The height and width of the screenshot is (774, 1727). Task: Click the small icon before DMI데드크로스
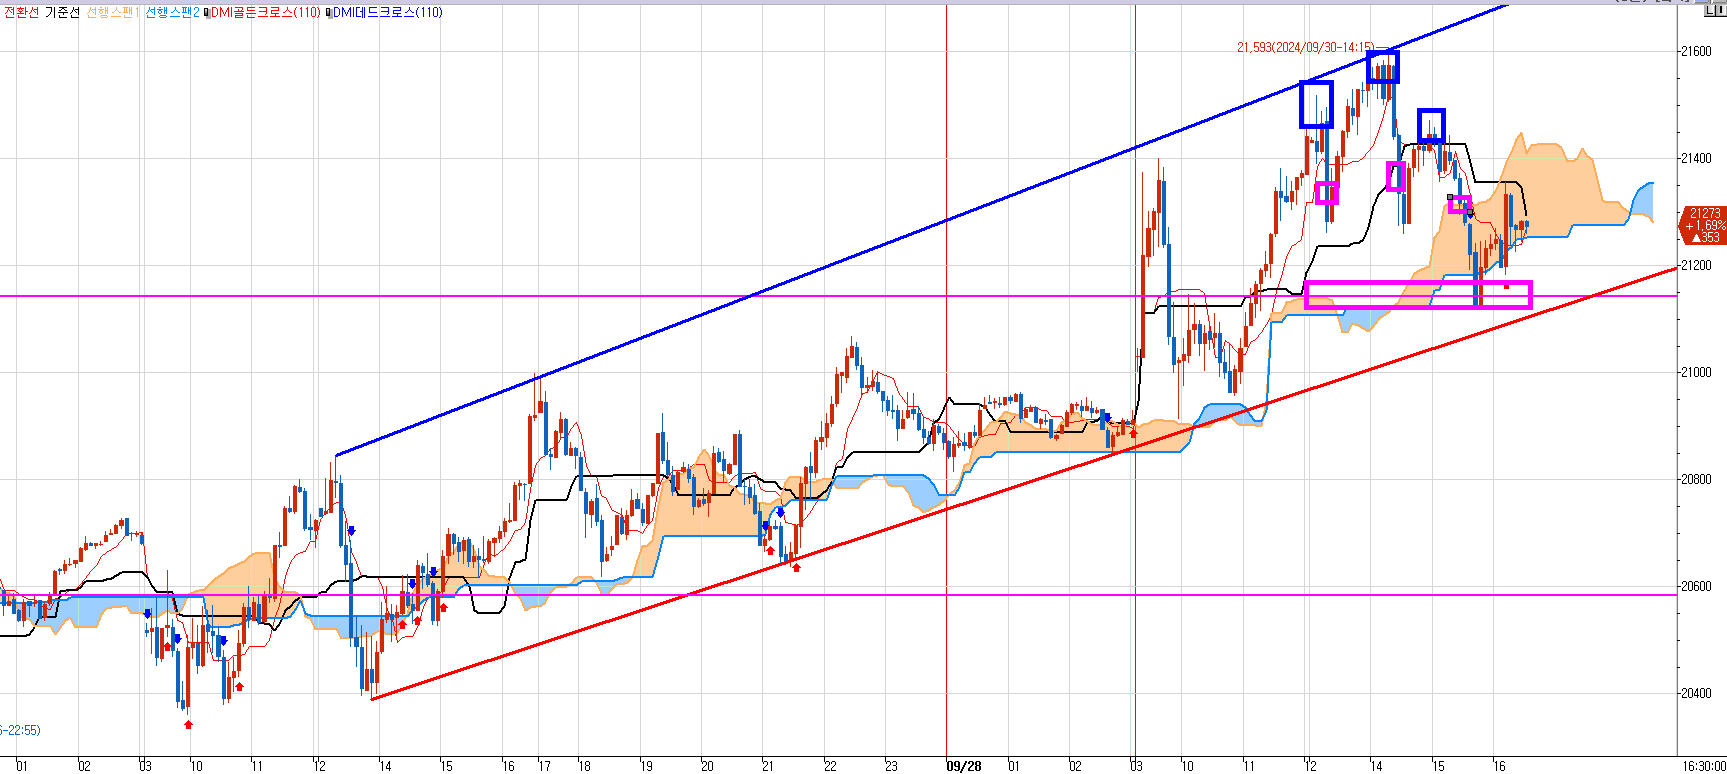click(328, 13)
